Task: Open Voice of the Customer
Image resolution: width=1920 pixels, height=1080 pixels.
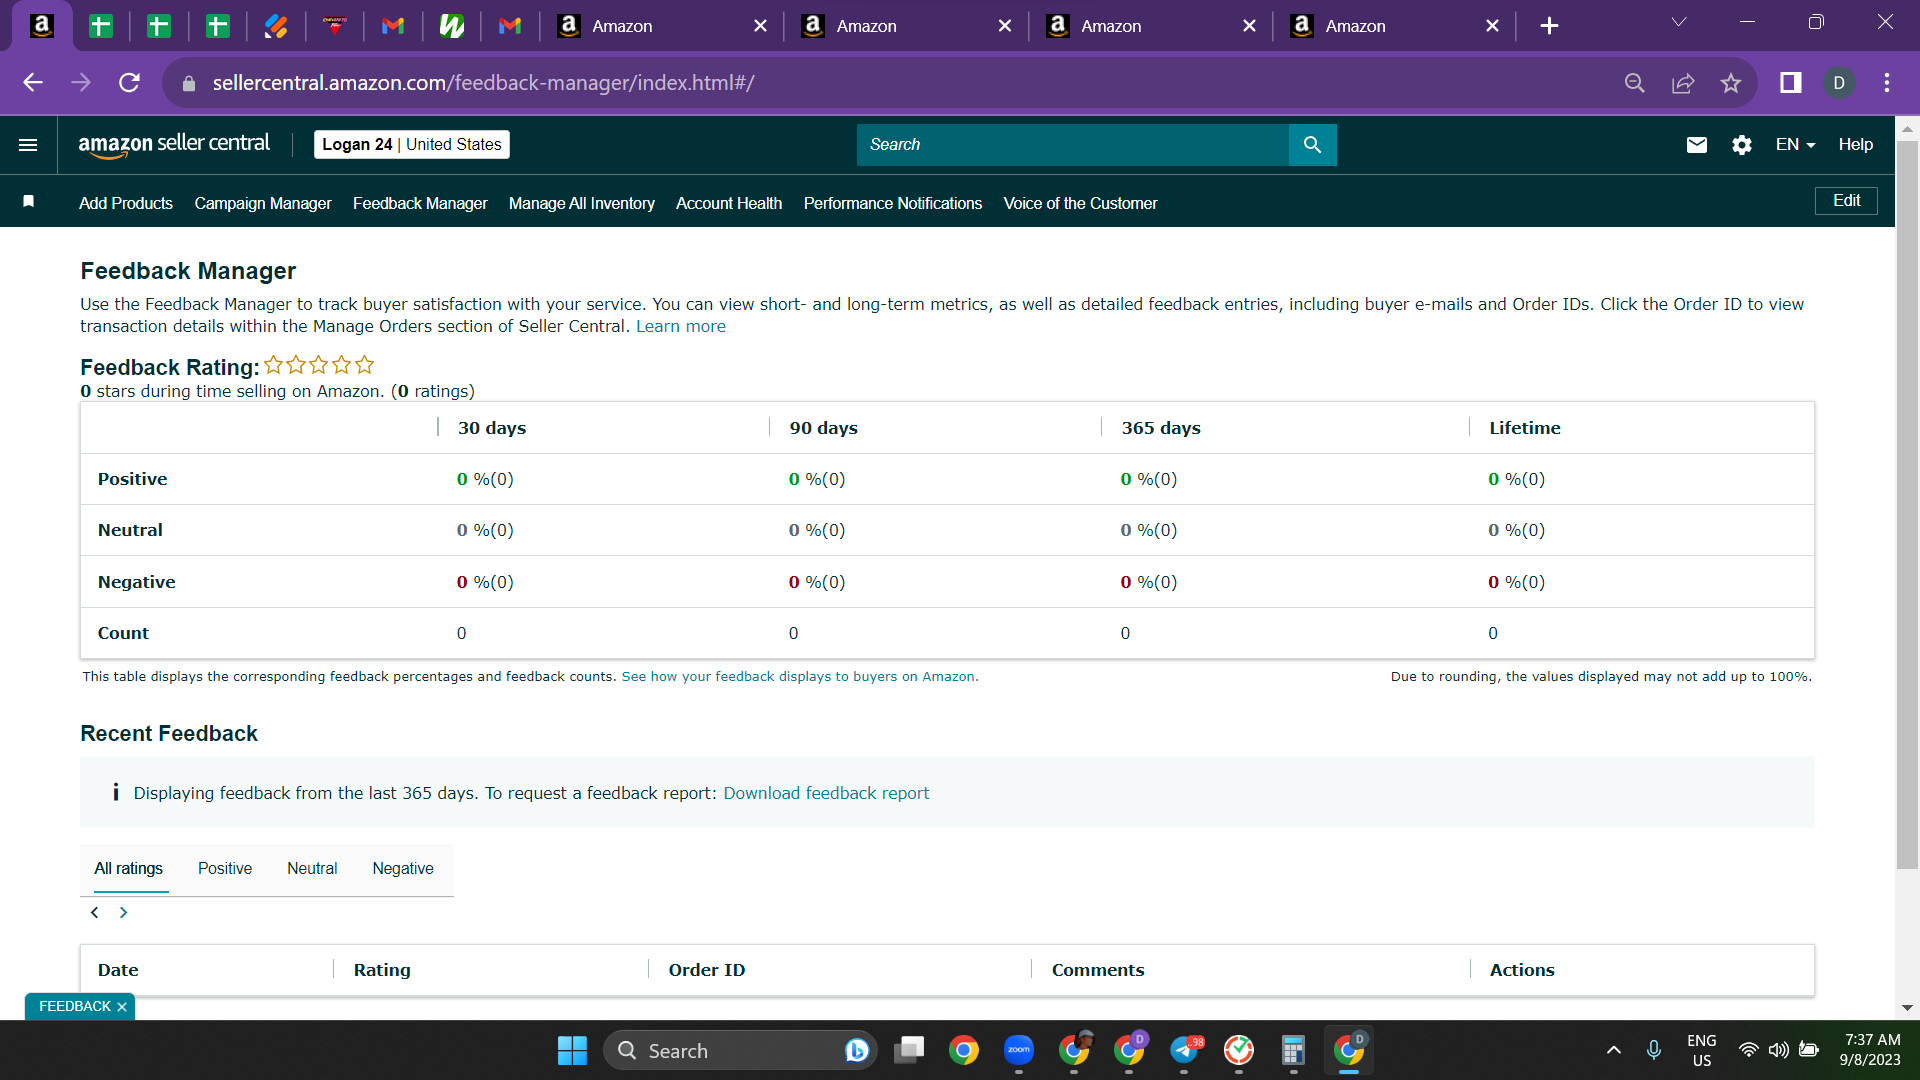Action: [1080, 203]
